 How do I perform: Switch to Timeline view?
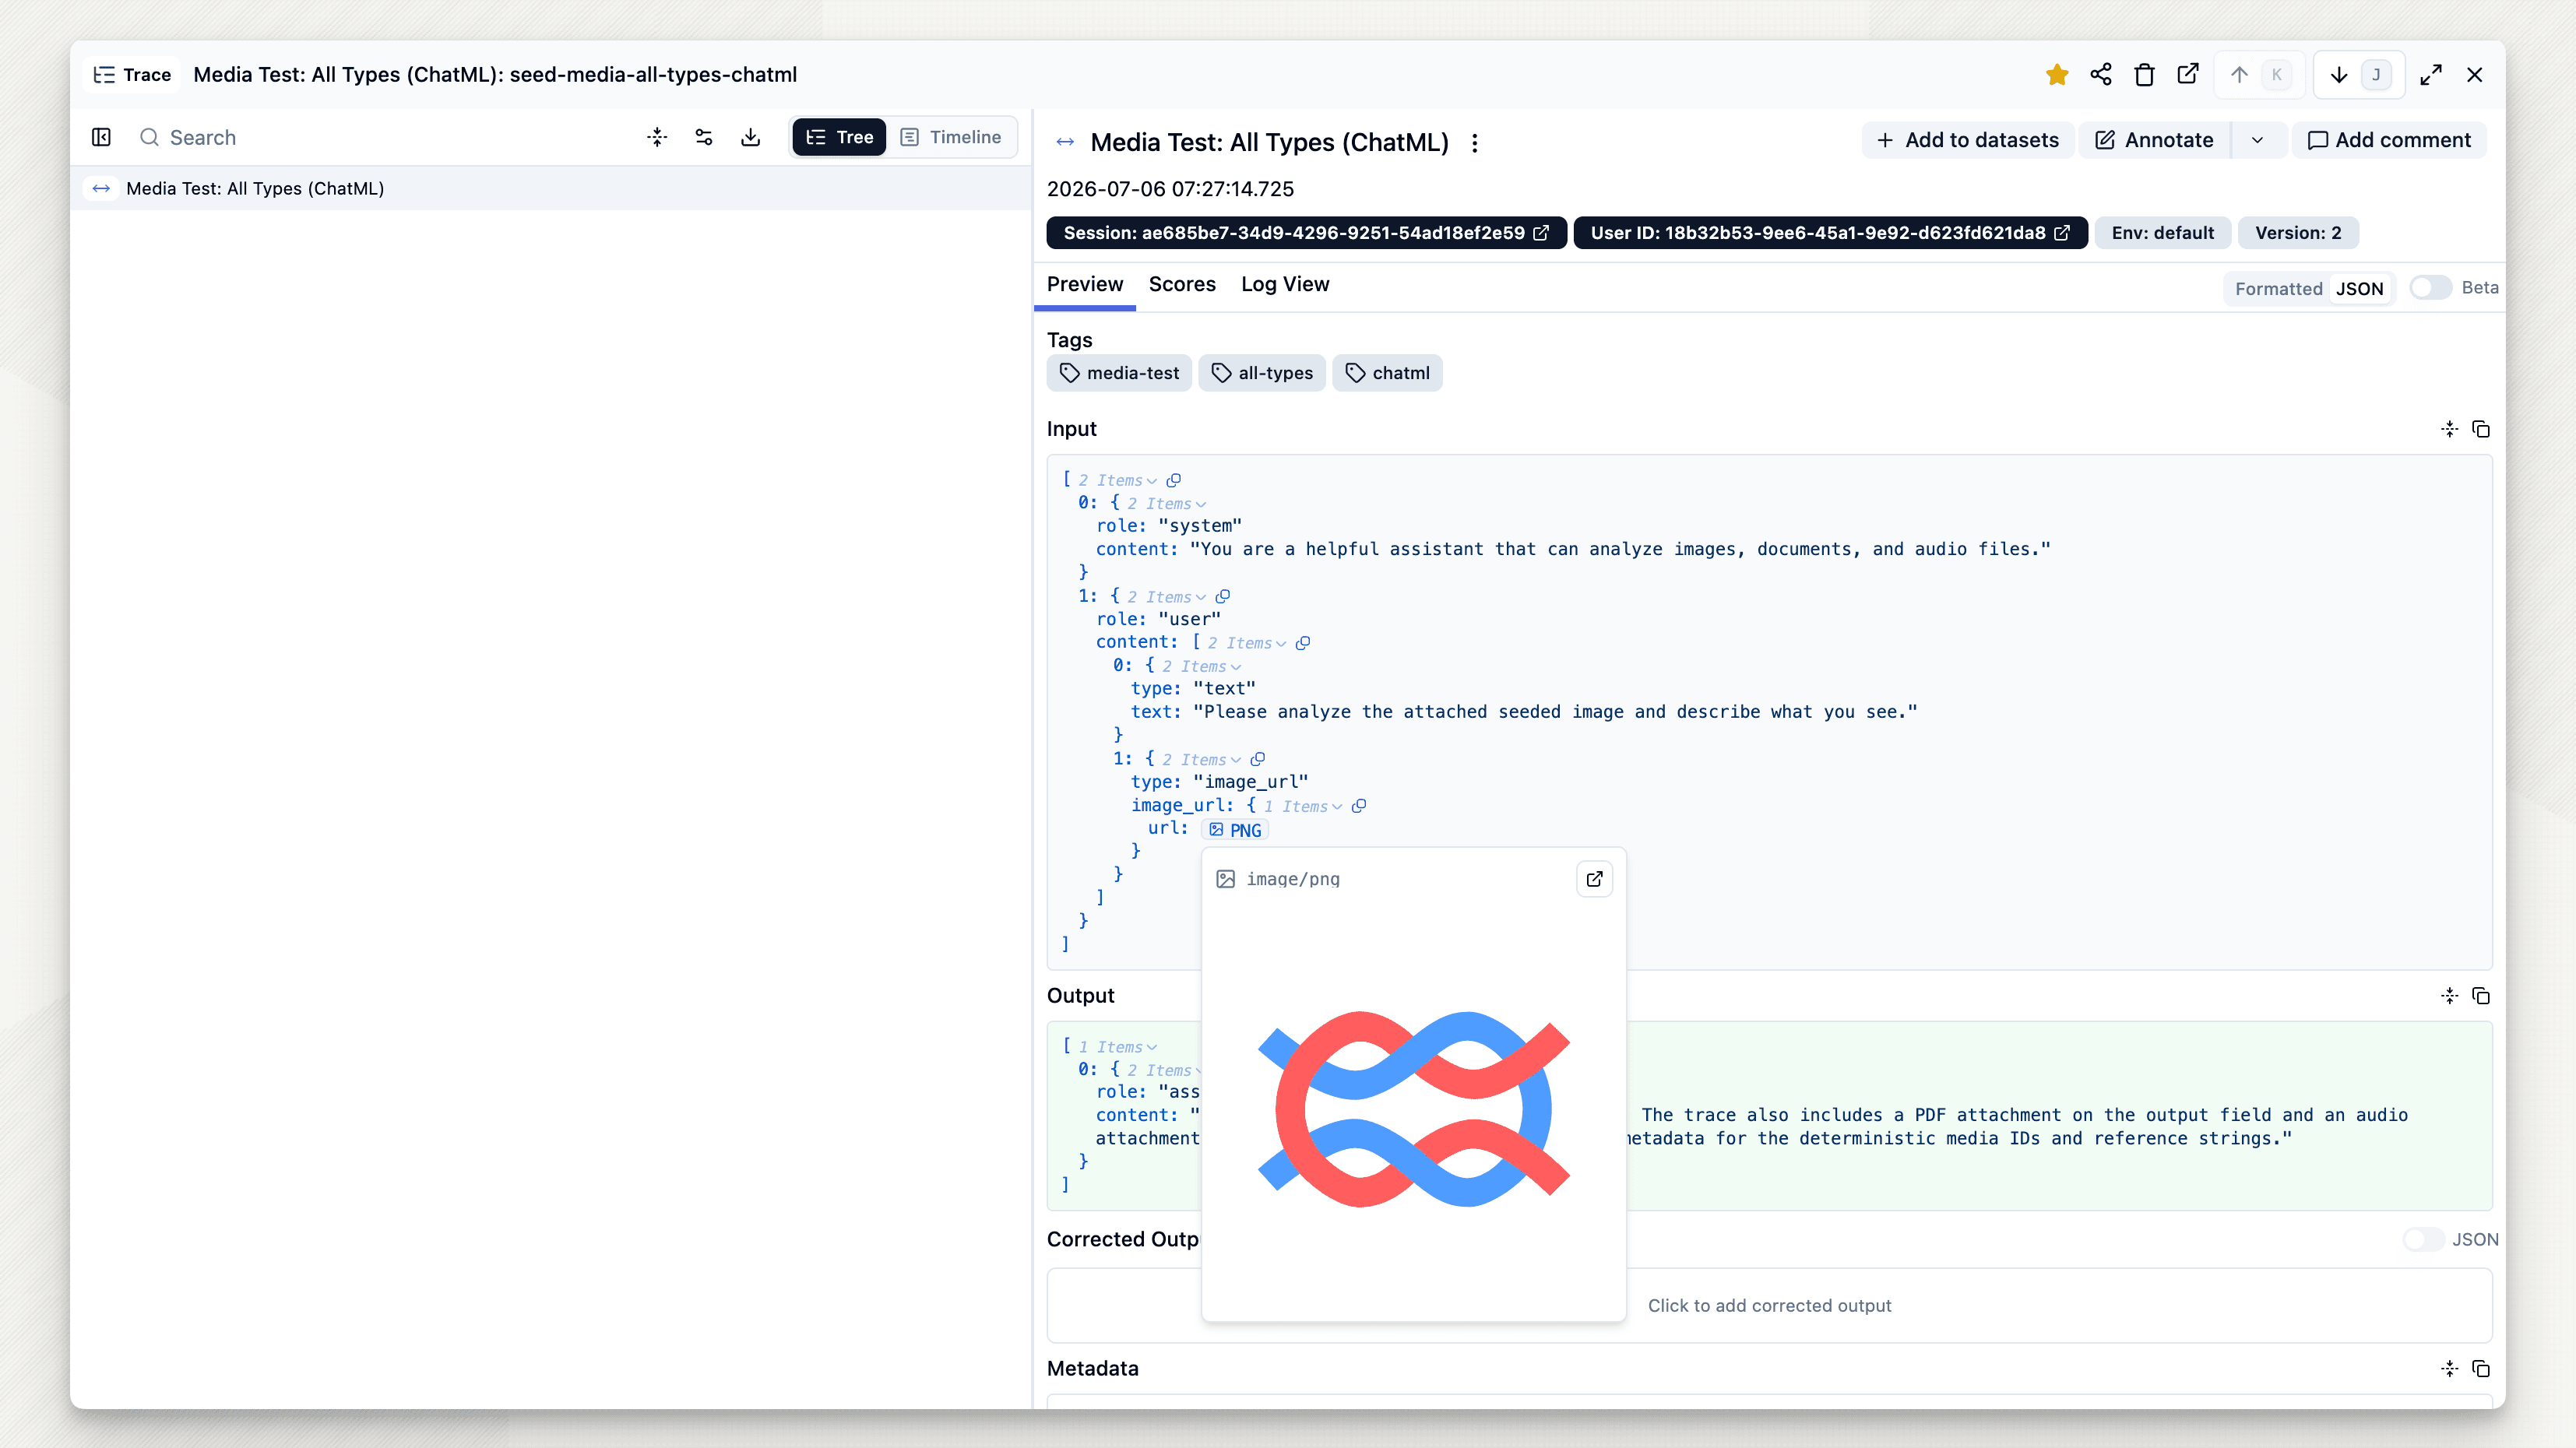[951, 137]
